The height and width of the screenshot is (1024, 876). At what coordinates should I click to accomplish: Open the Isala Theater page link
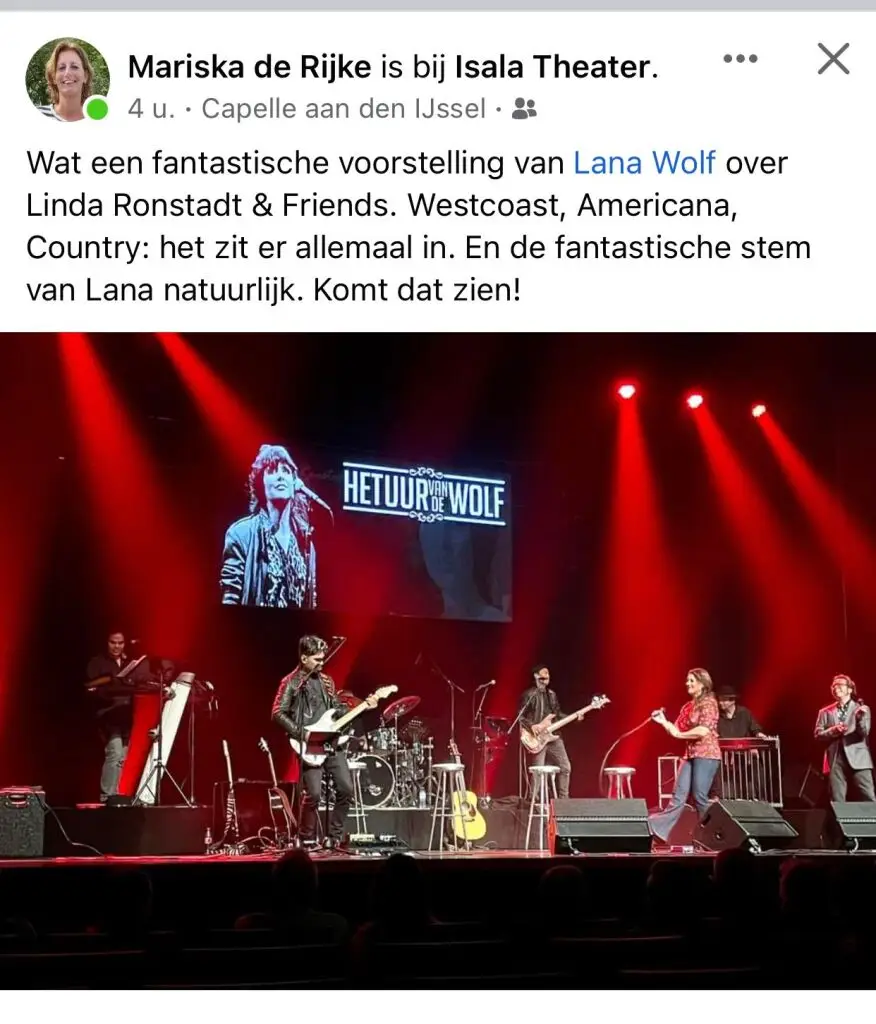coord(553,67)
